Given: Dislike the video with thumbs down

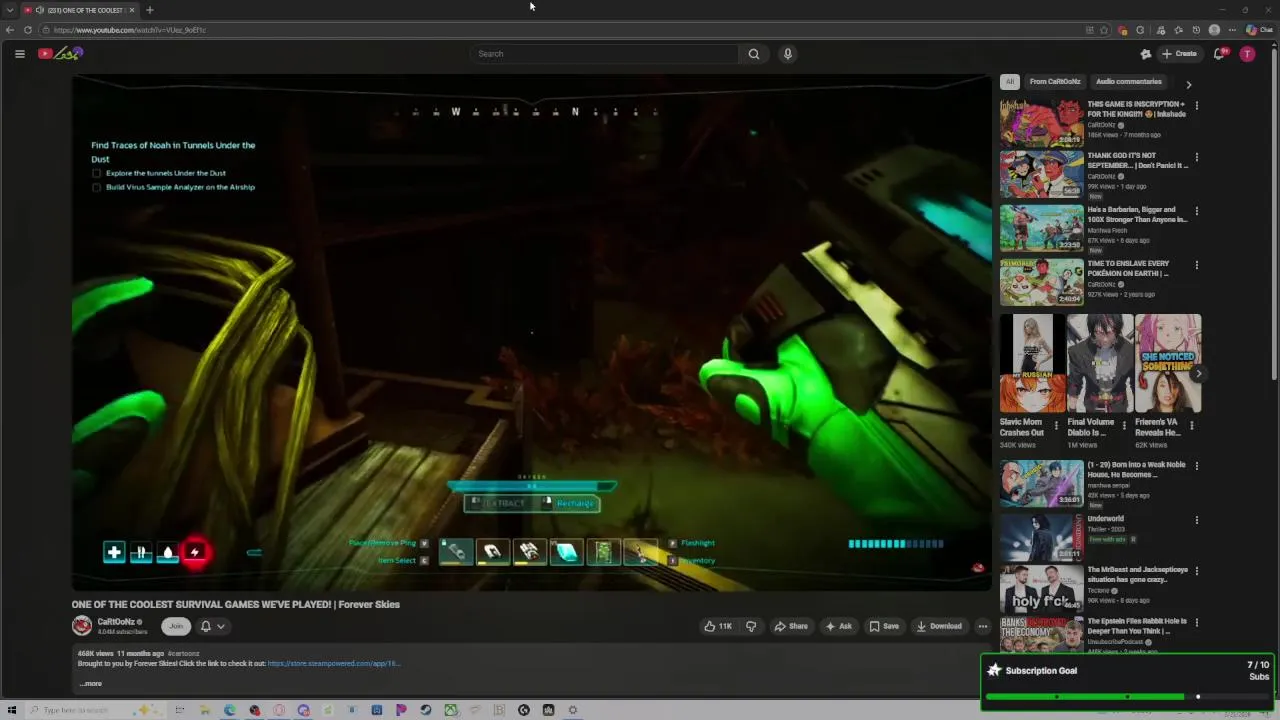Looking at the screenshot, I should 751,626.
